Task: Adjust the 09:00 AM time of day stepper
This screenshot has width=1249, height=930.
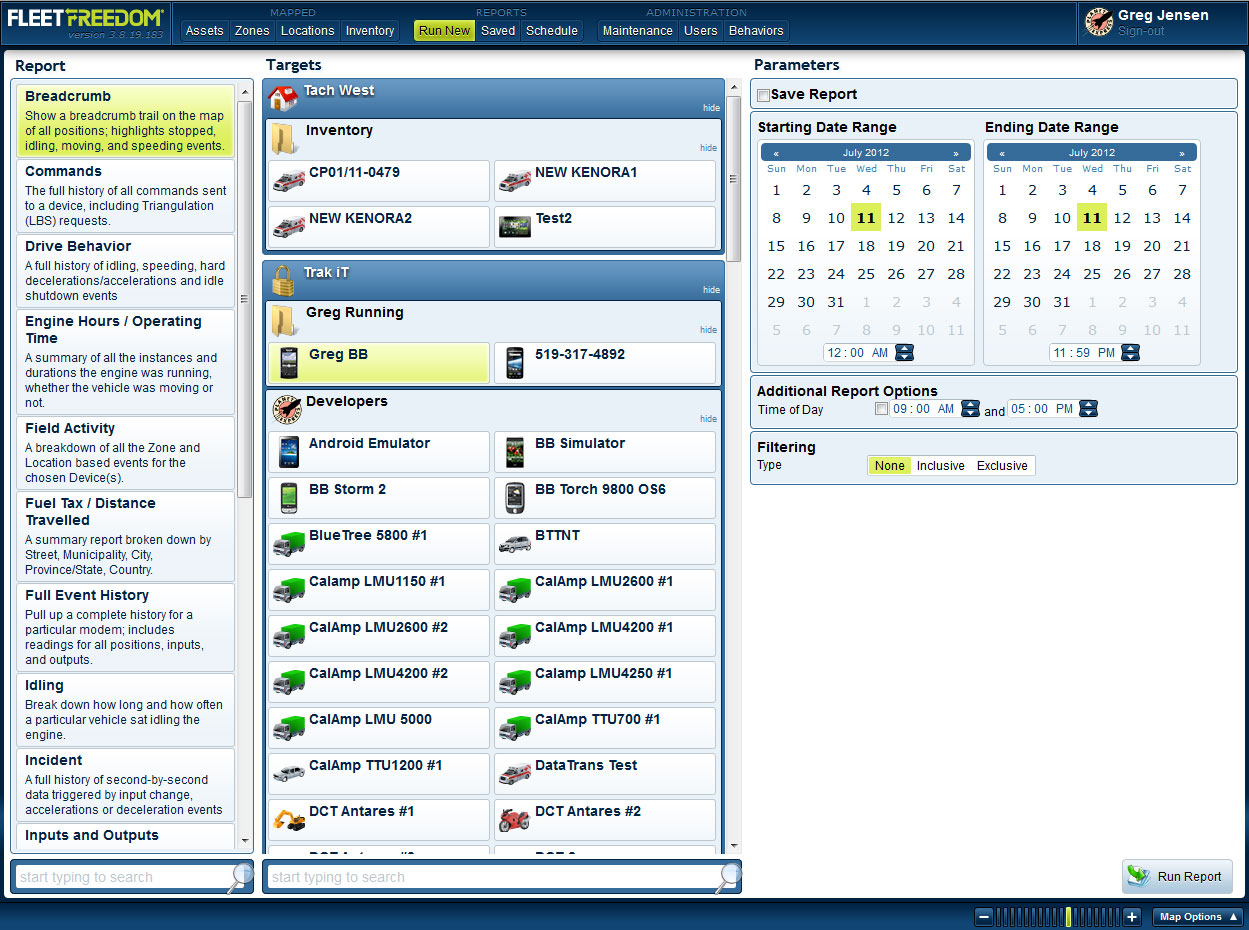Action: (x=970, y=409)
